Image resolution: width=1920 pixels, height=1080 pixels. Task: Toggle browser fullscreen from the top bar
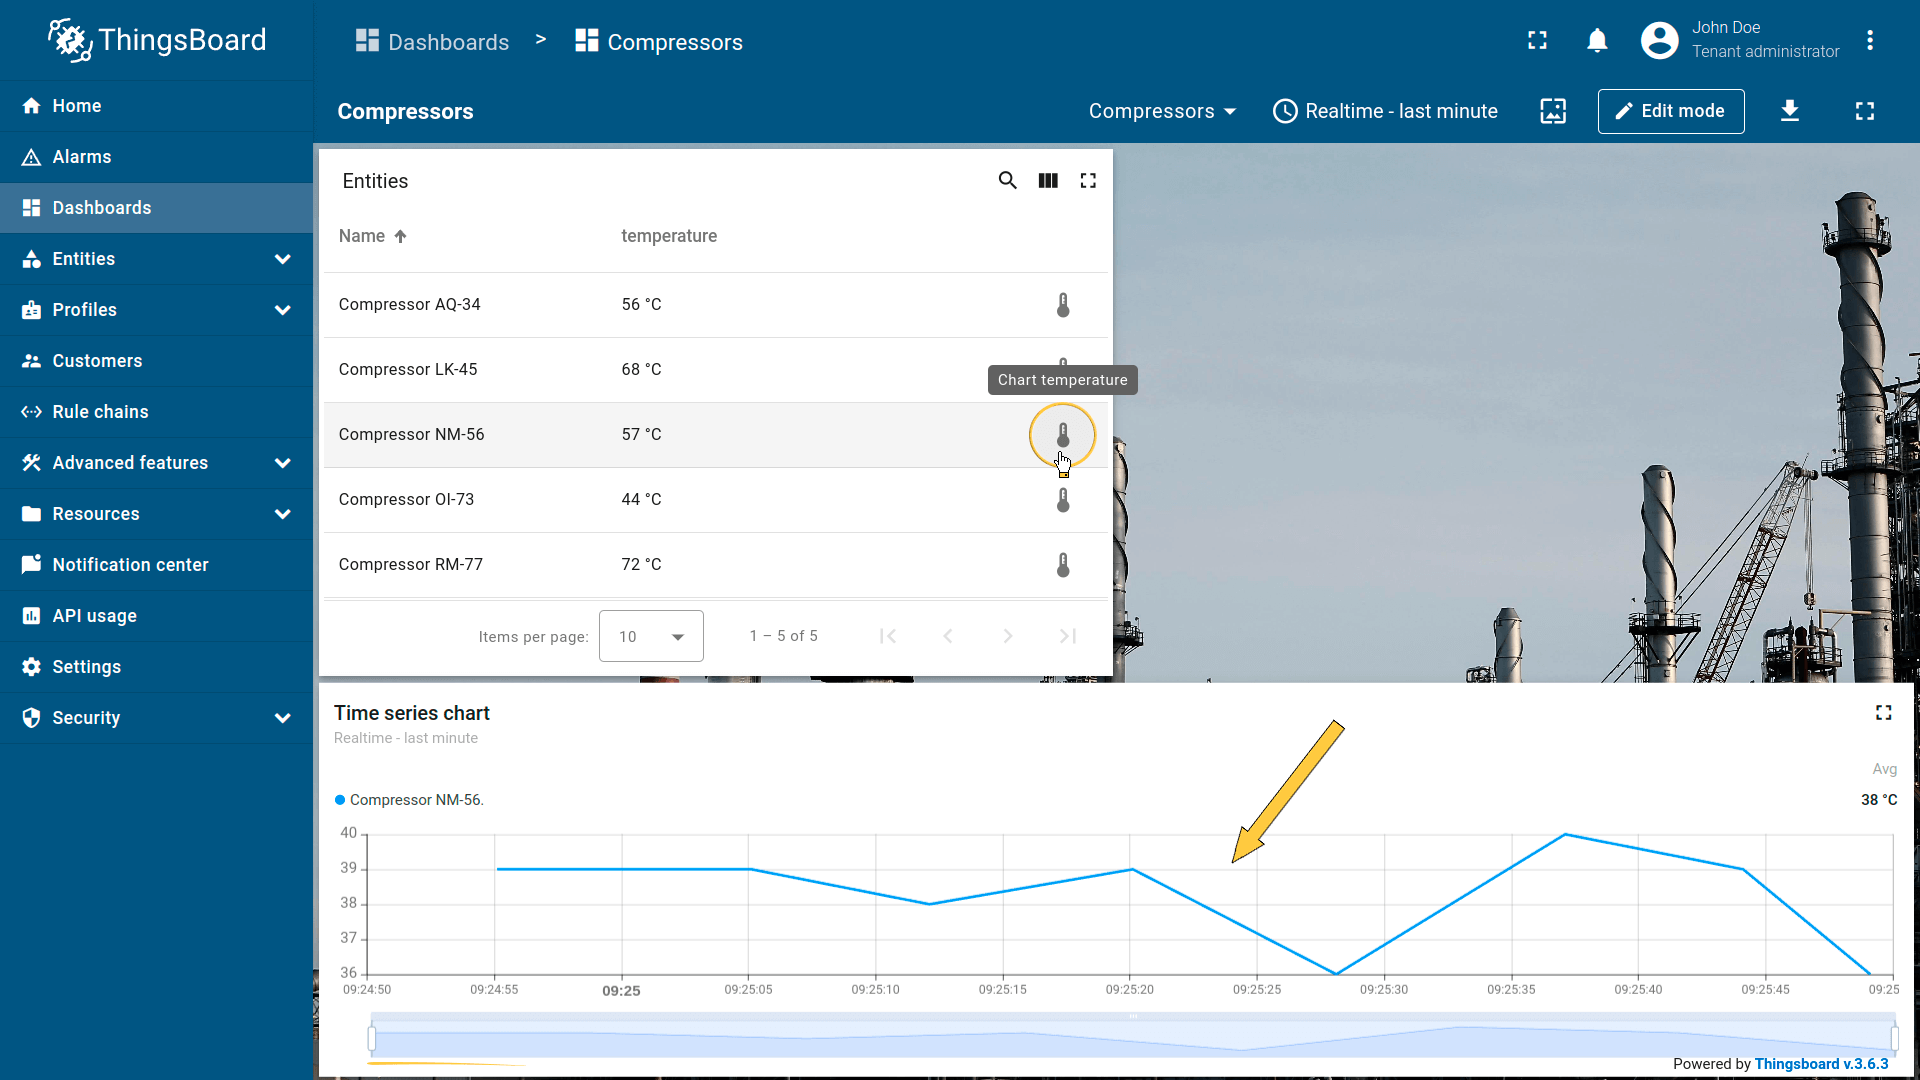[x=1537, y=41]
